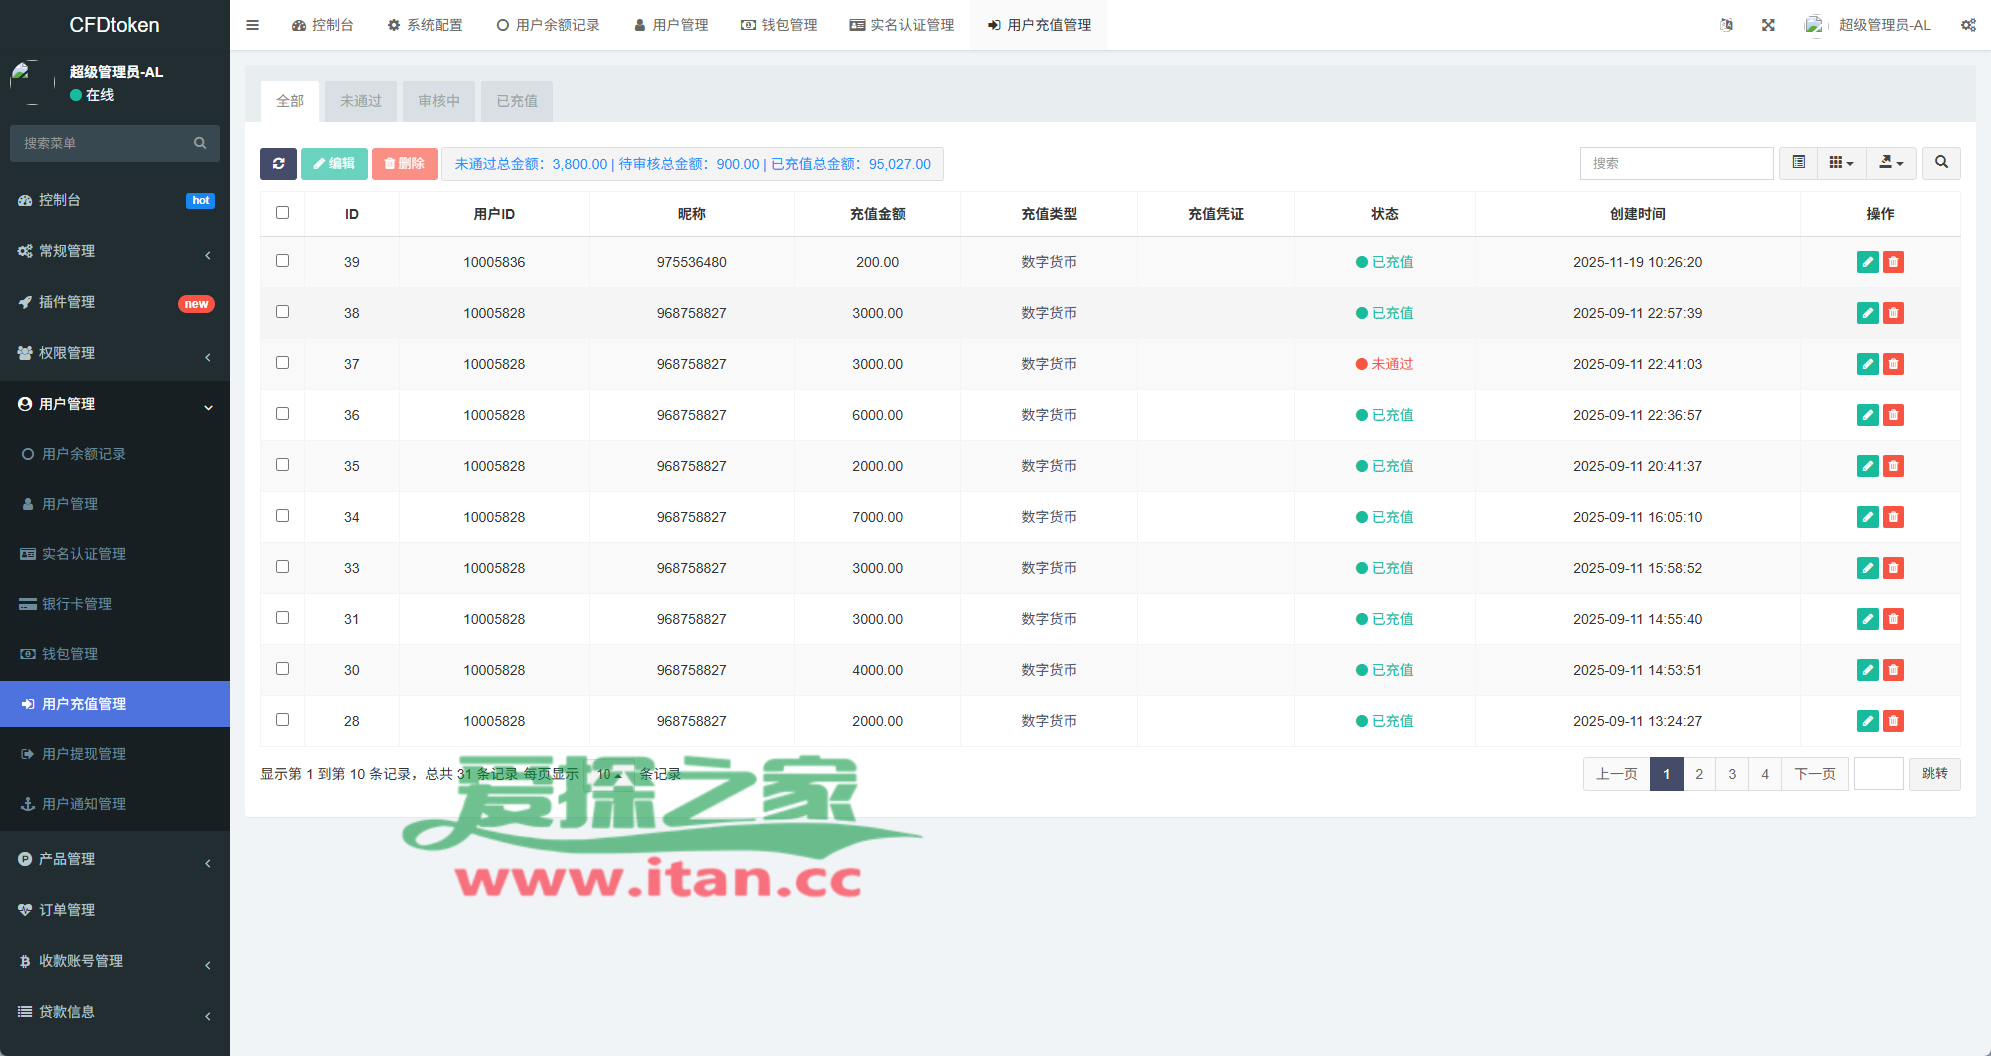Click the table view toggle icon

coord(1798,163)
